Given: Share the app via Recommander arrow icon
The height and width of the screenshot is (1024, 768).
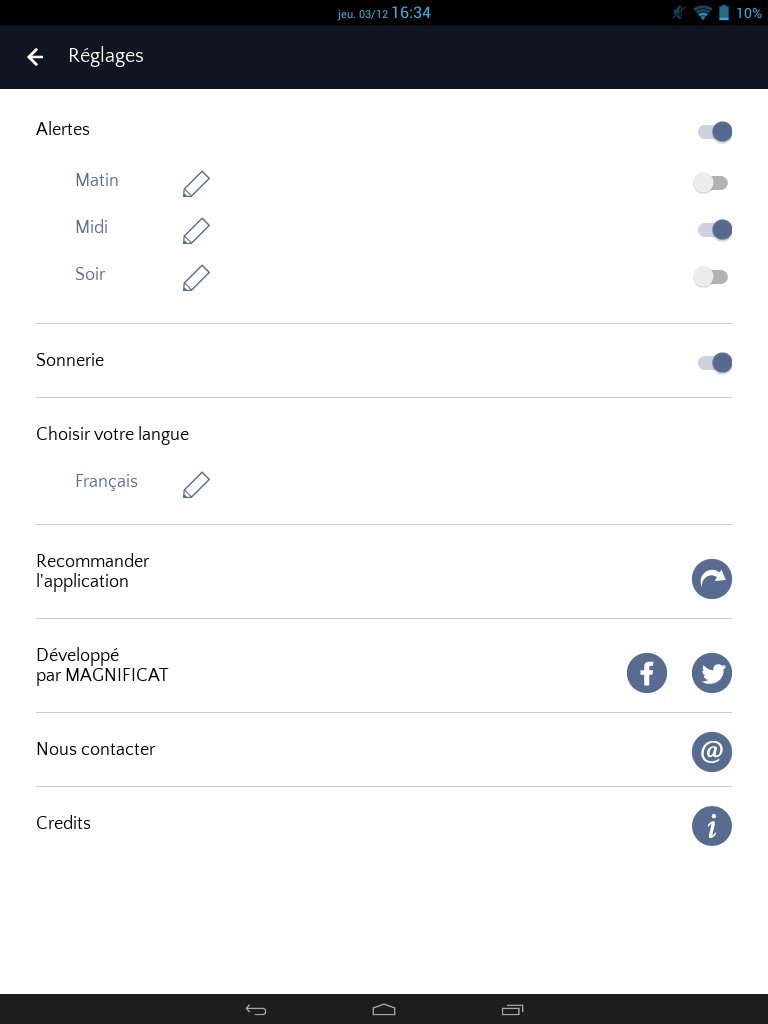Looking at the screenshot, I should pos(712,579).
